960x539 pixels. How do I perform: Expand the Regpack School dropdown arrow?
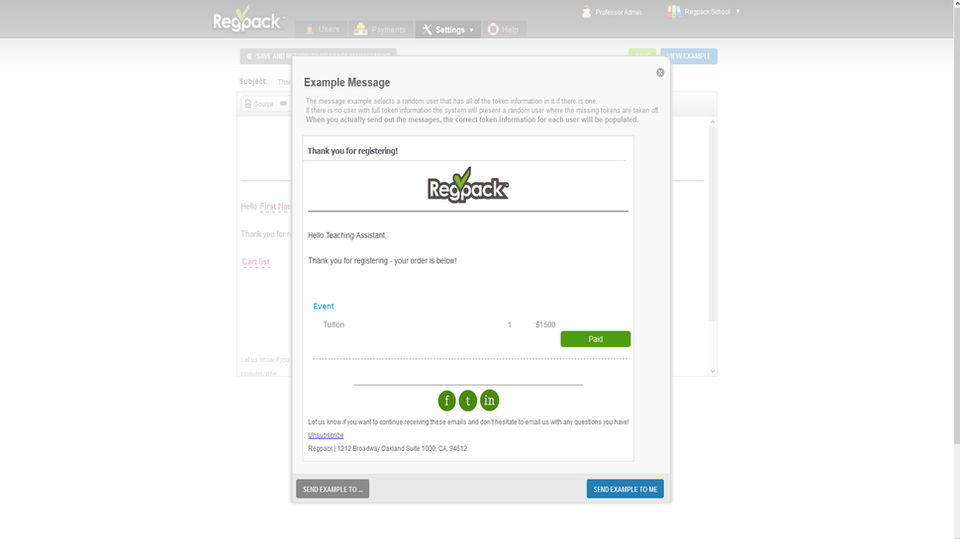738,12
